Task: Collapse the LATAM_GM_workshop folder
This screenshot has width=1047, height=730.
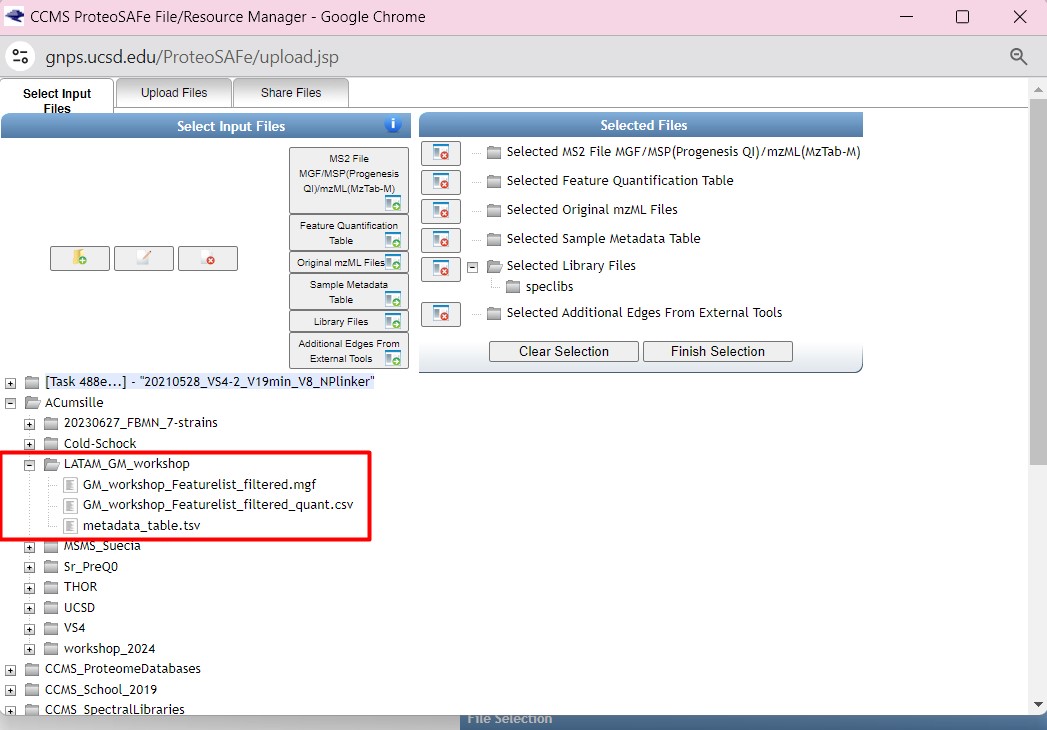Action: pyautogui.click(x=30, y=464)
